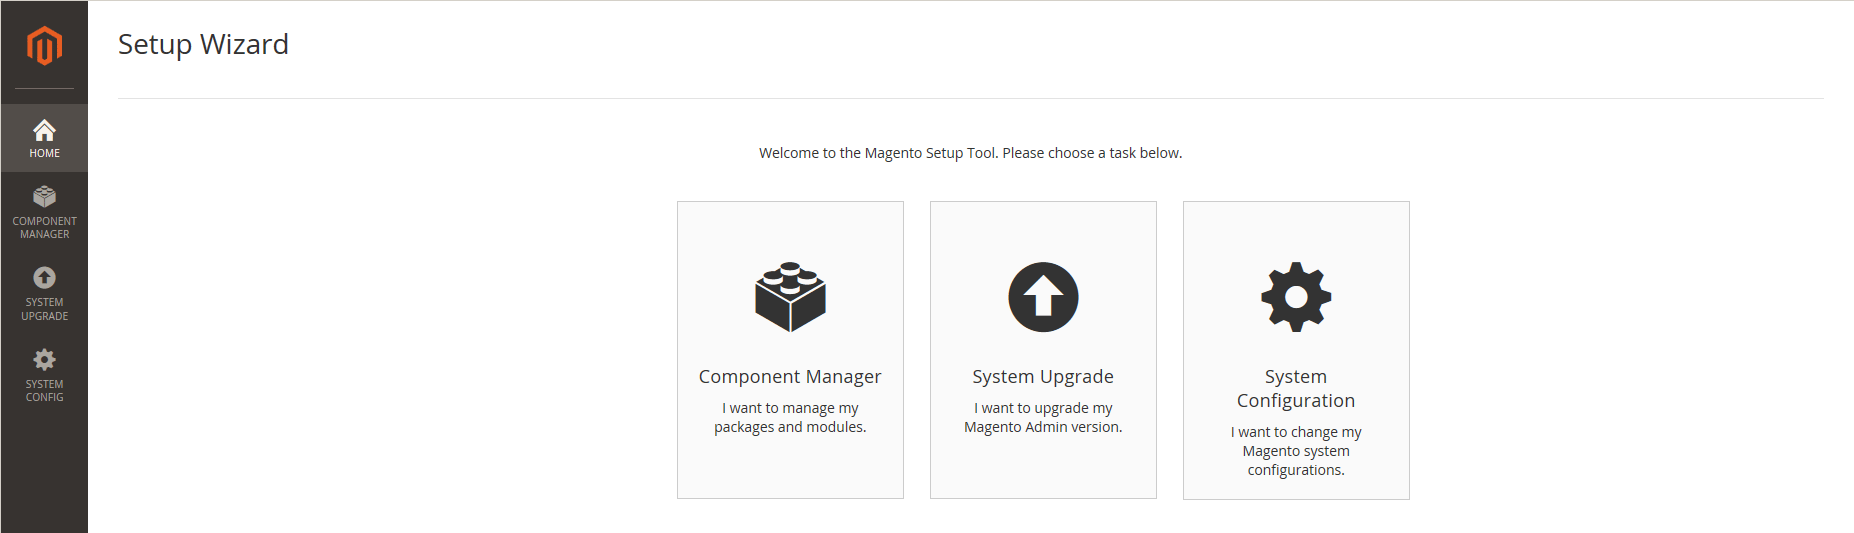Click 'I want to upgrade my Magento' text
The width and height of the screenshot is (1854, 533).
point(1043,418)
